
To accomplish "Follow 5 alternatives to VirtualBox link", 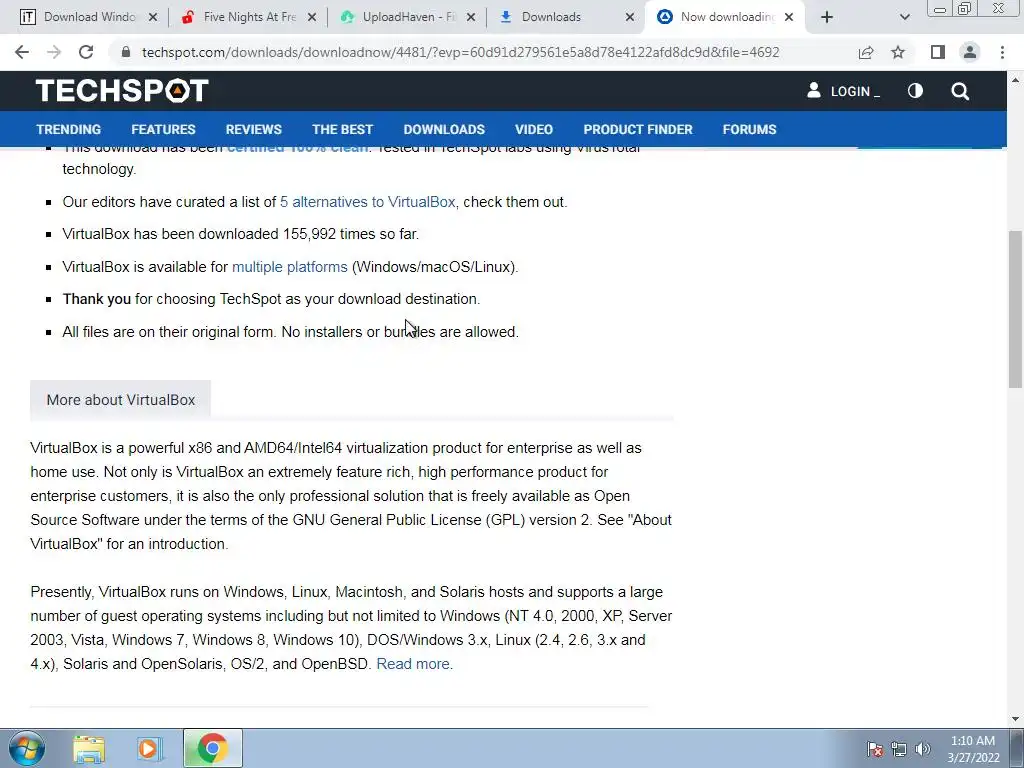I will [368, 202].
